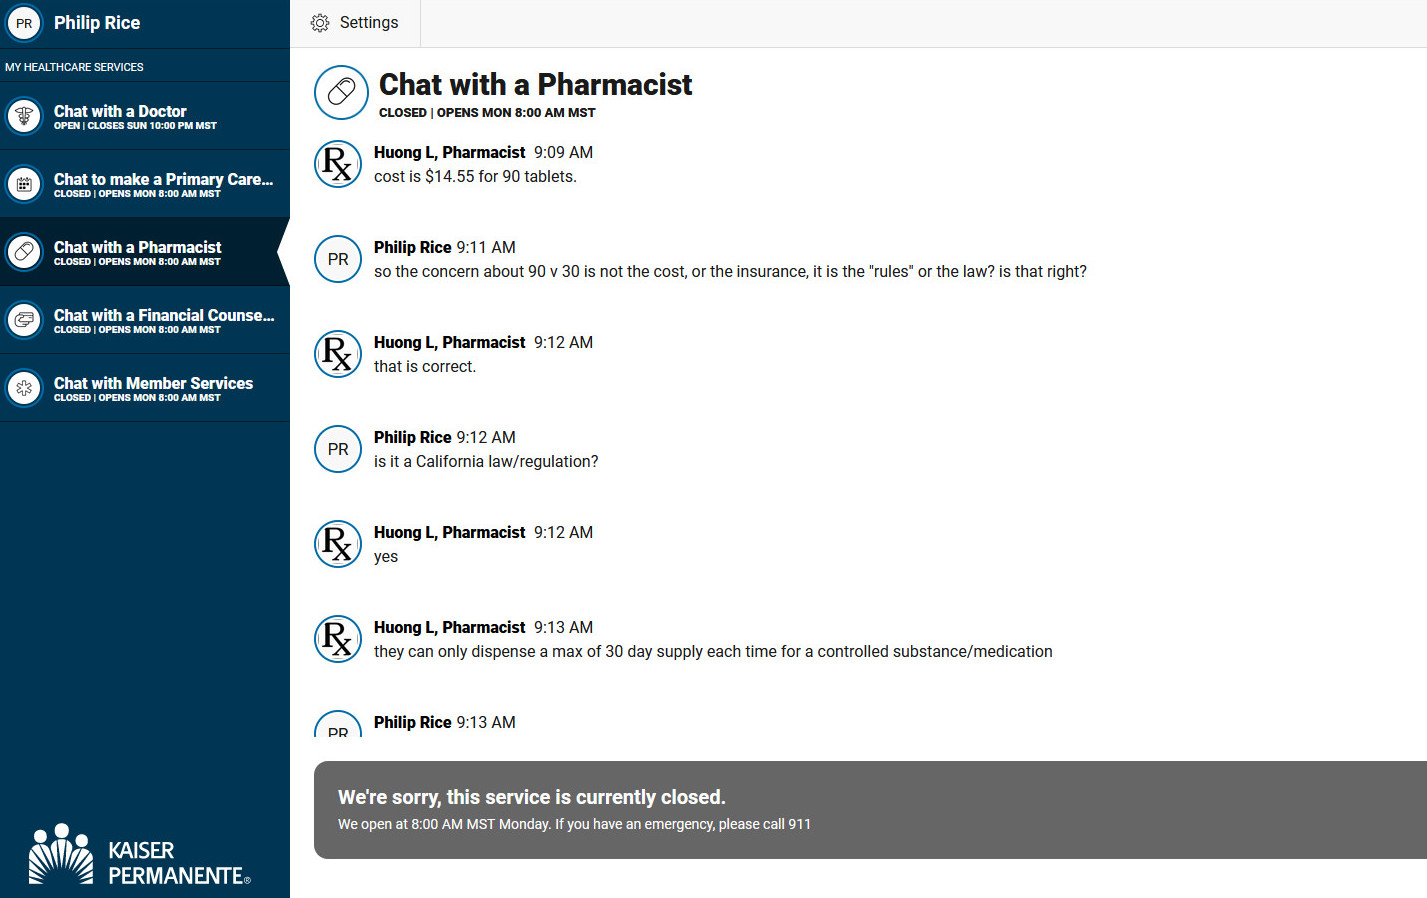Click the Chat with a Pharmacist heading
The height and width of the screenshot is (898, 1427).
535,85
